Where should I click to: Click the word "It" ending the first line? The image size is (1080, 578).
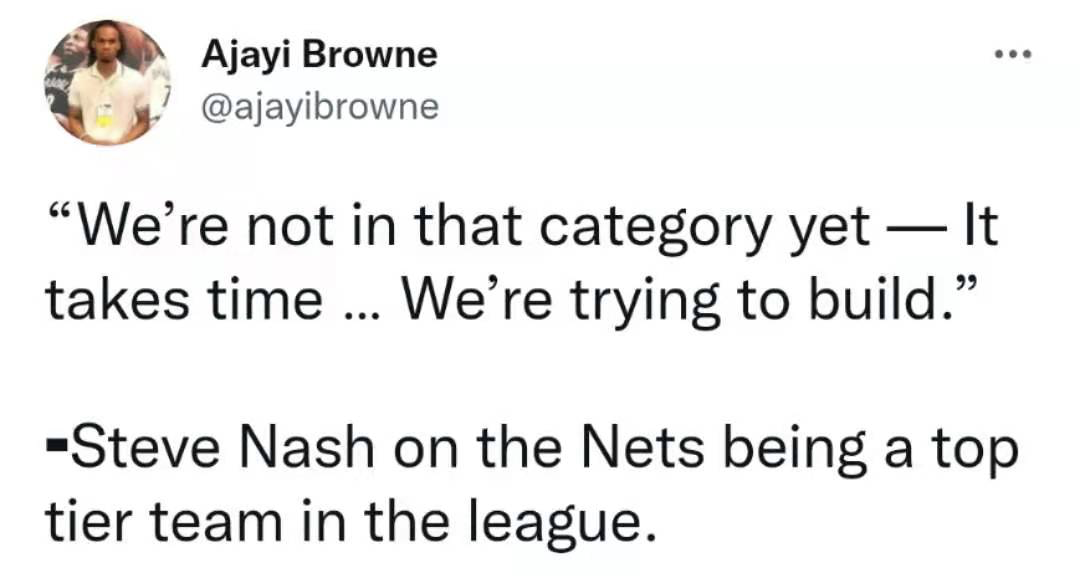point(981,227)
